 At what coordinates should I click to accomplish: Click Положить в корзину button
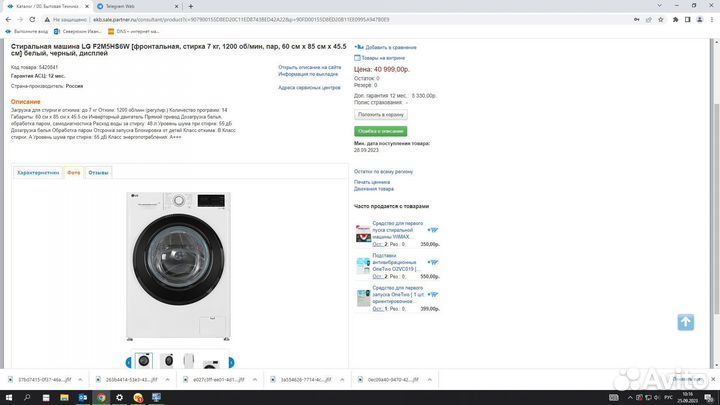click(x=381, y=114)
